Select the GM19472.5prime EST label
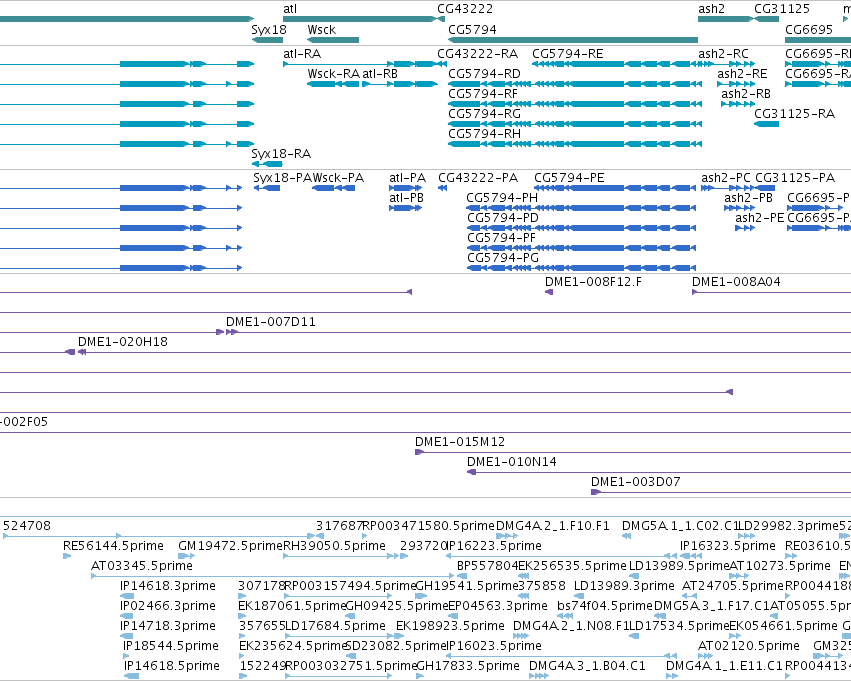The height and width of the screenshot is (681, 851). click(x=231, y=546)
